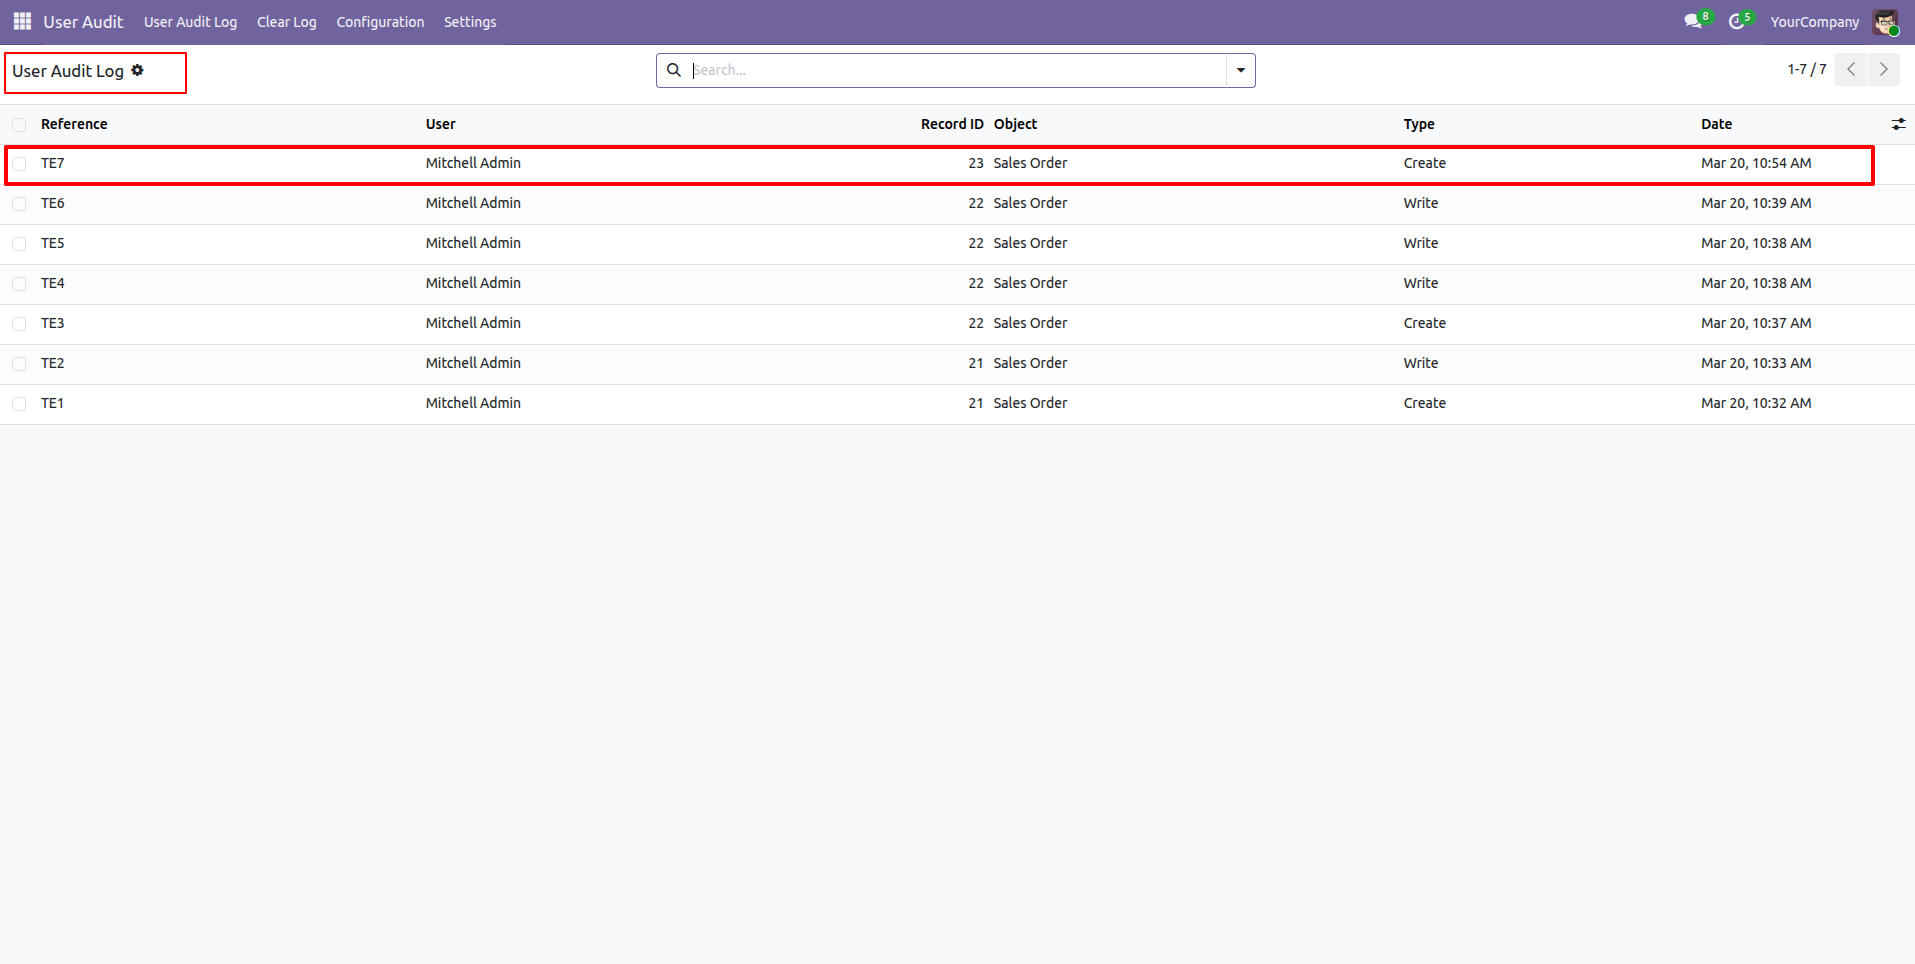The height and width of the screenshot is (964, 1915).
Task: Click the Mitchell Admin user avatar
Action: coord(1885,22)
